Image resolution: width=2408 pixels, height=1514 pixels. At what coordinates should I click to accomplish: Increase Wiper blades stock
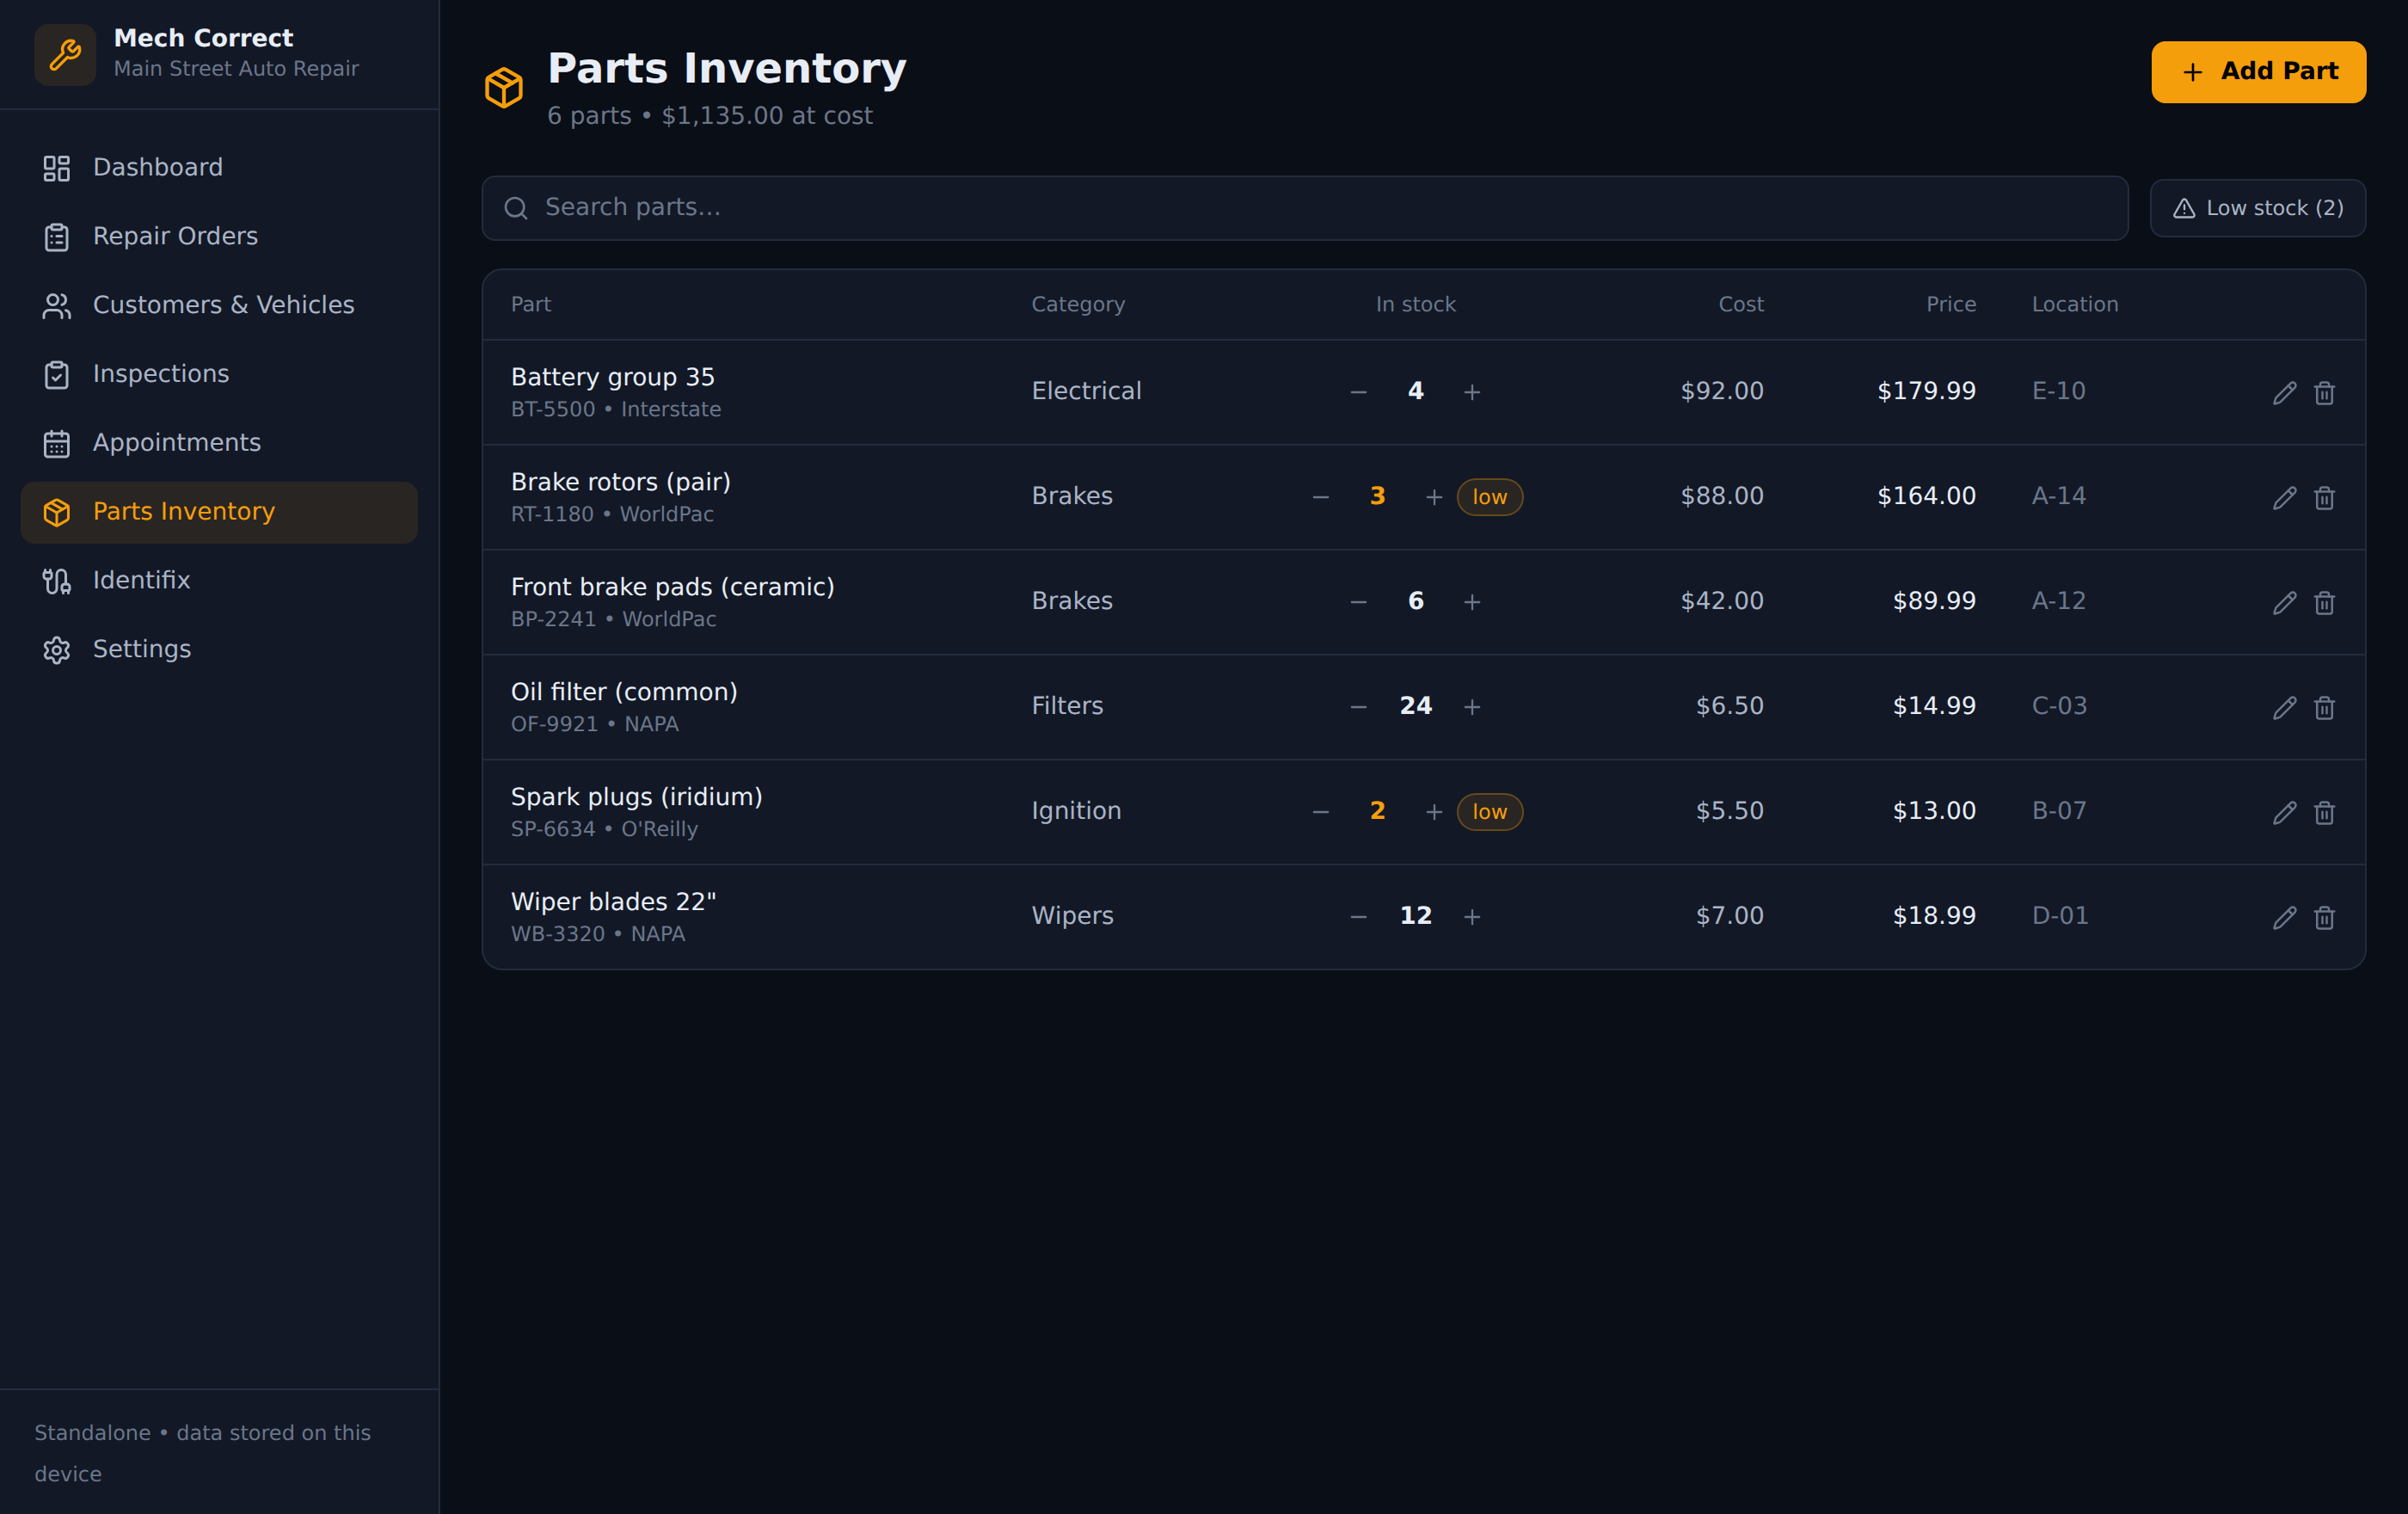[1472, 917]
